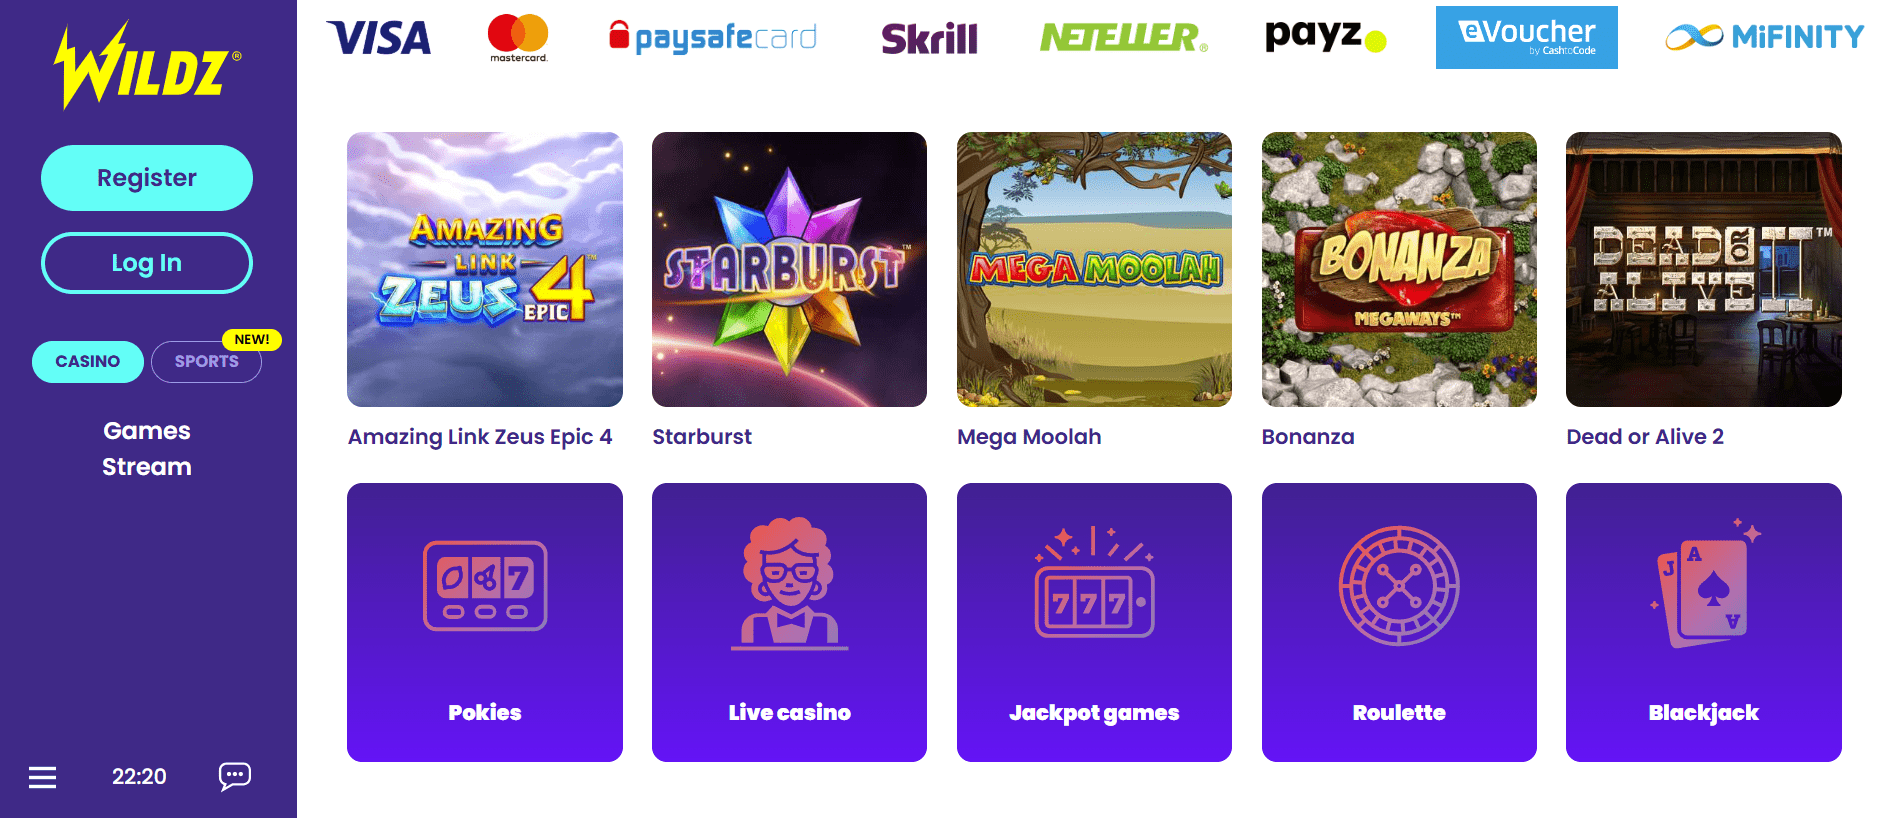Switch to the SPORTS section
Screen dimensions: 1887x818
pos(207,361)
